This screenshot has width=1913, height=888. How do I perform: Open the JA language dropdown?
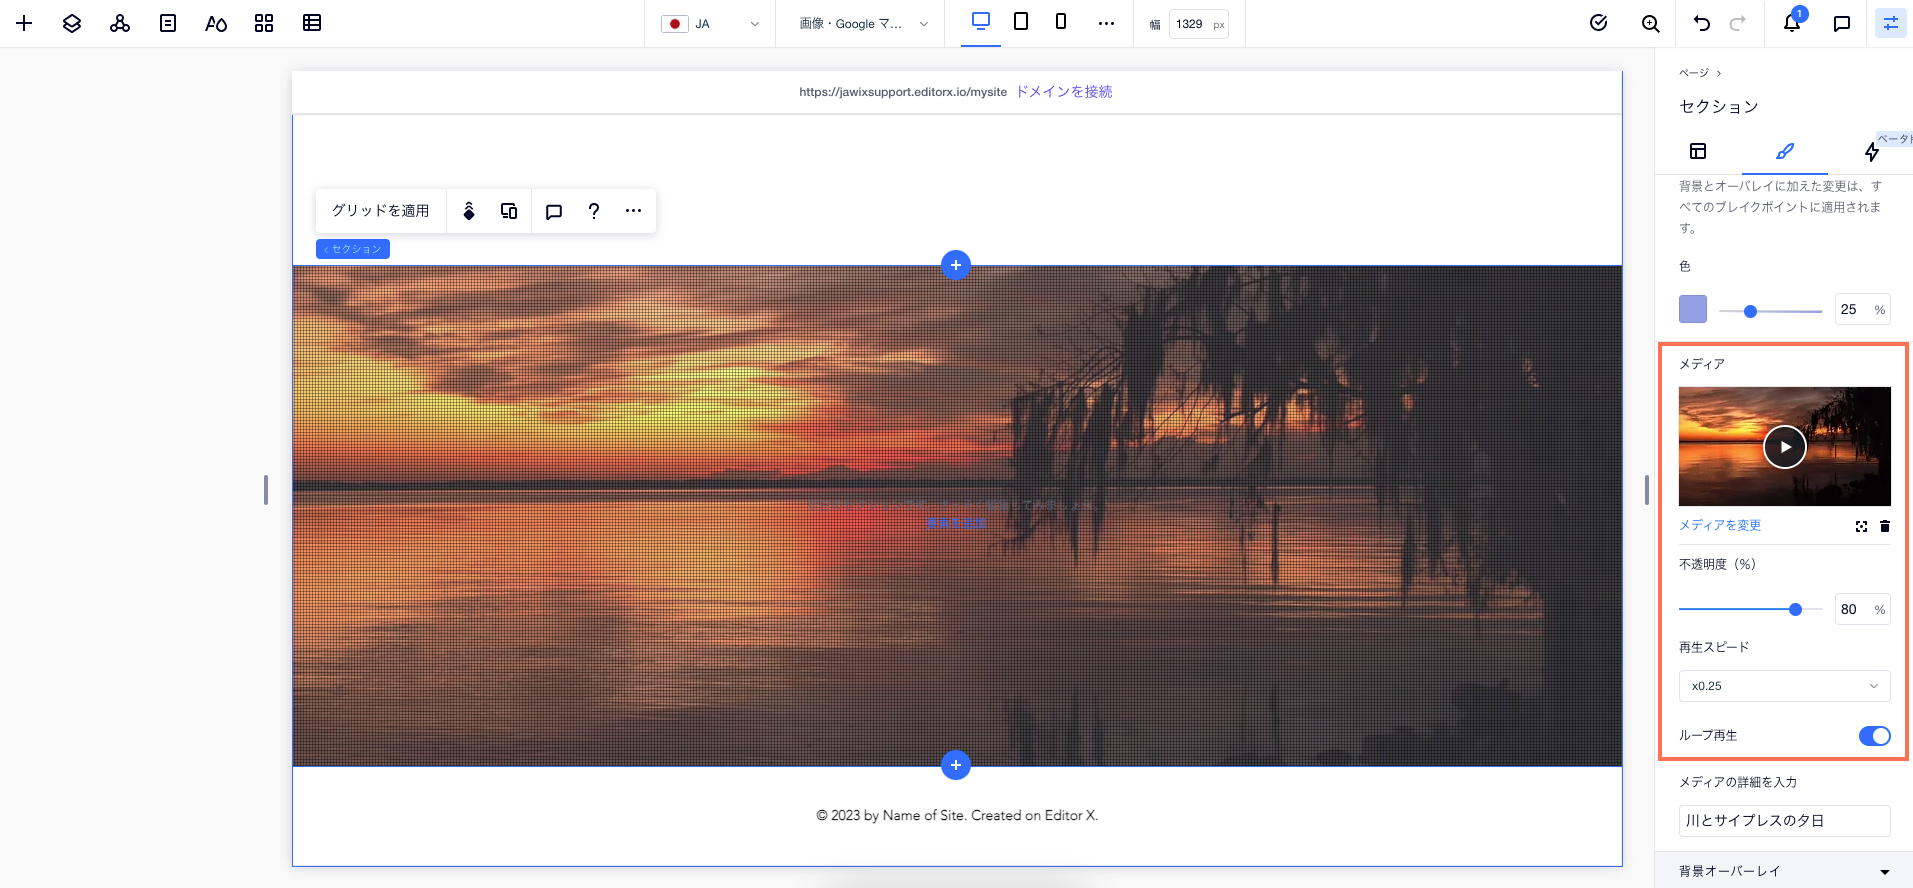[x=710, y=24]
